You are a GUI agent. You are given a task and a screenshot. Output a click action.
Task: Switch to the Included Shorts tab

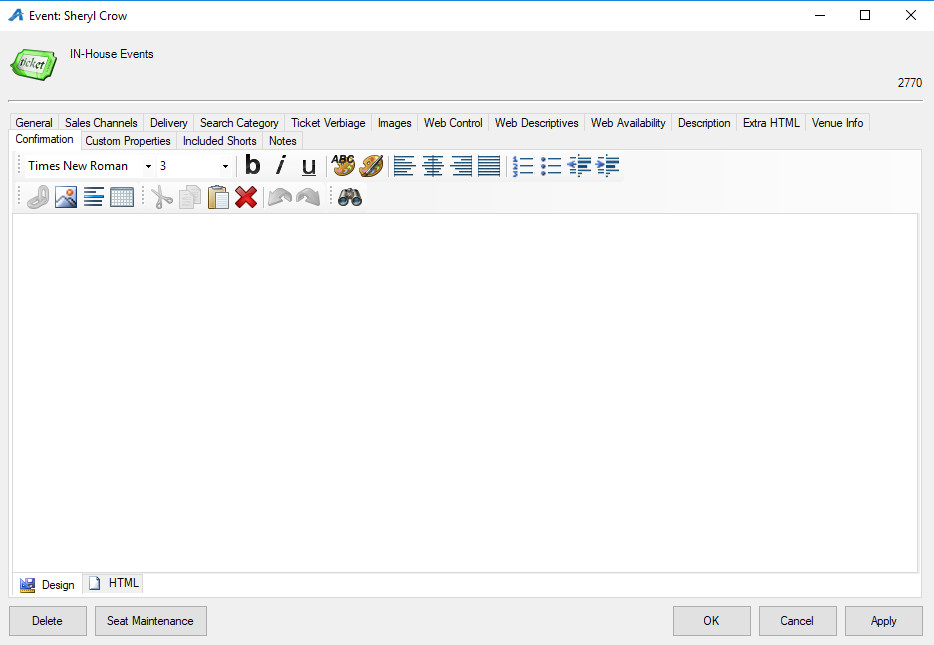(x=220, y=141)
